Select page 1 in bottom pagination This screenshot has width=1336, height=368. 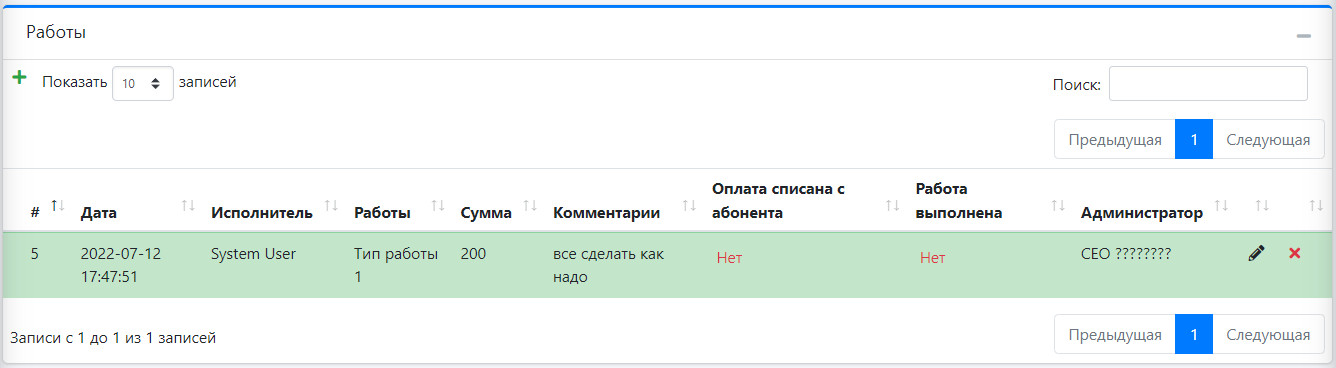point(1194,334)
